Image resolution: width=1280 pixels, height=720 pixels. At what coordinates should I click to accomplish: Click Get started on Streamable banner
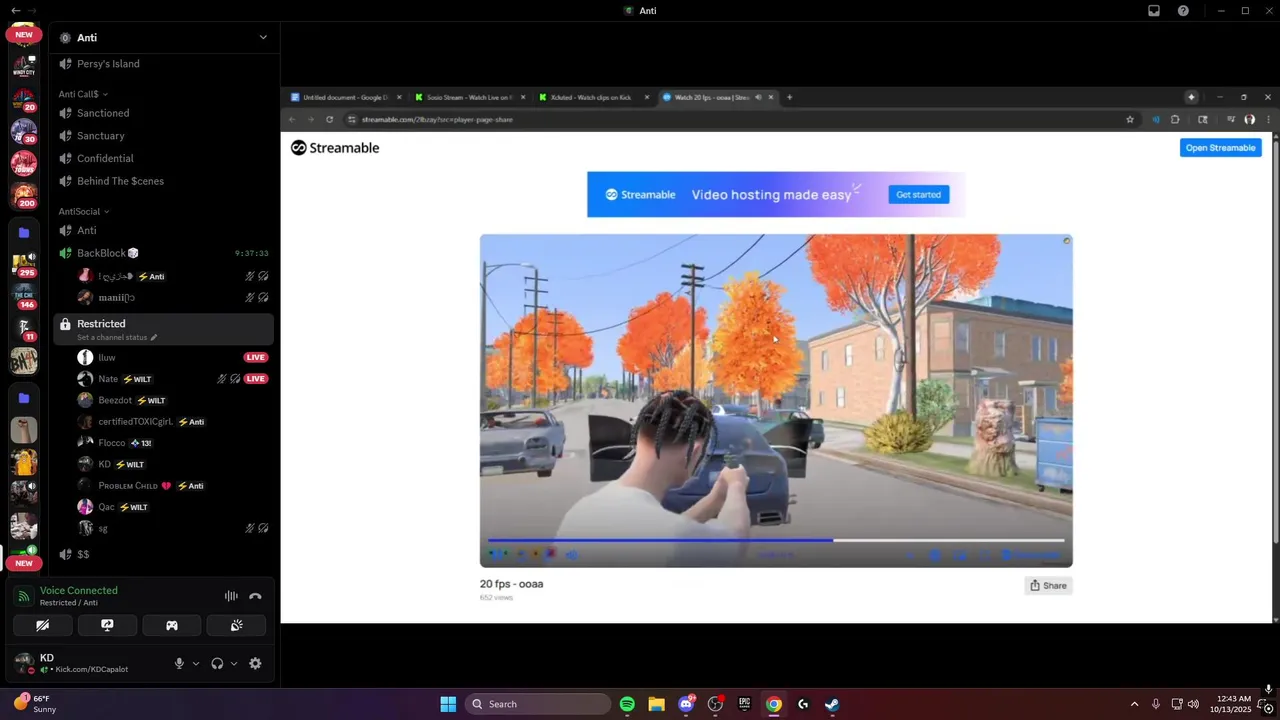pyautogui.click(x=918, y=195)
